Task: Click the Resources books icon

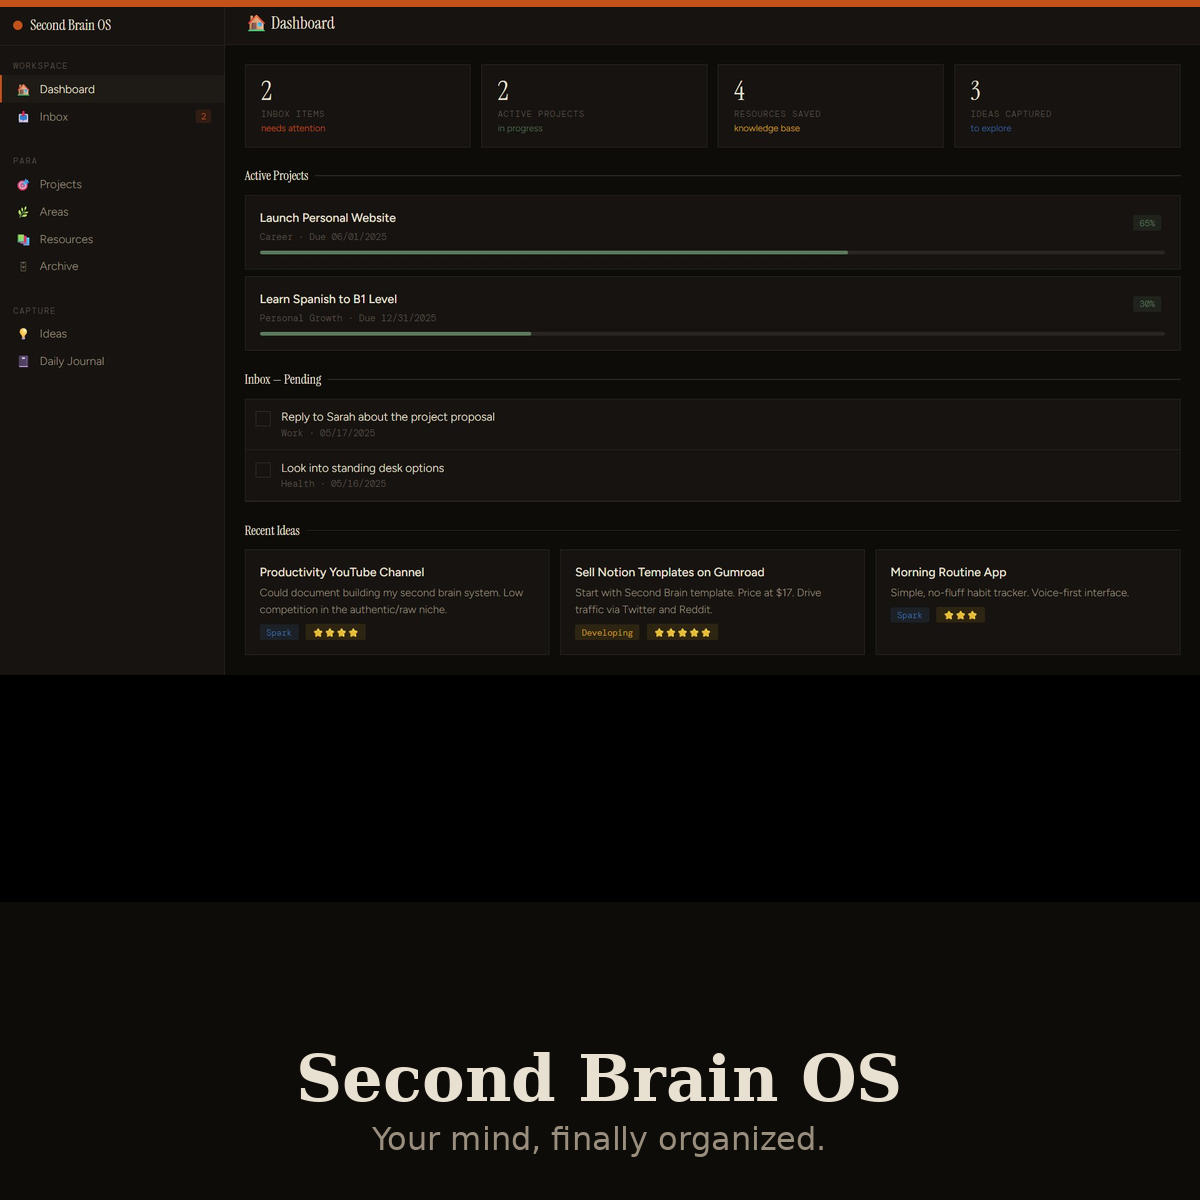Action: pyautogui.click(x=23, y=240)
